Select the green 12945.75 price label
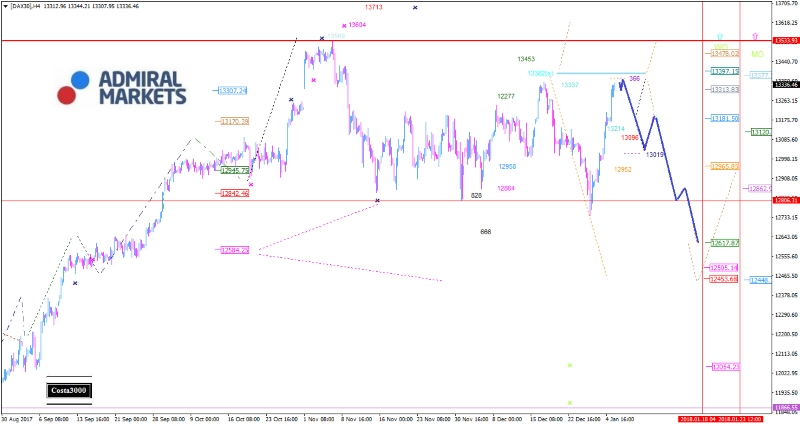Screen dimensions: 800x426 [234, 170]
